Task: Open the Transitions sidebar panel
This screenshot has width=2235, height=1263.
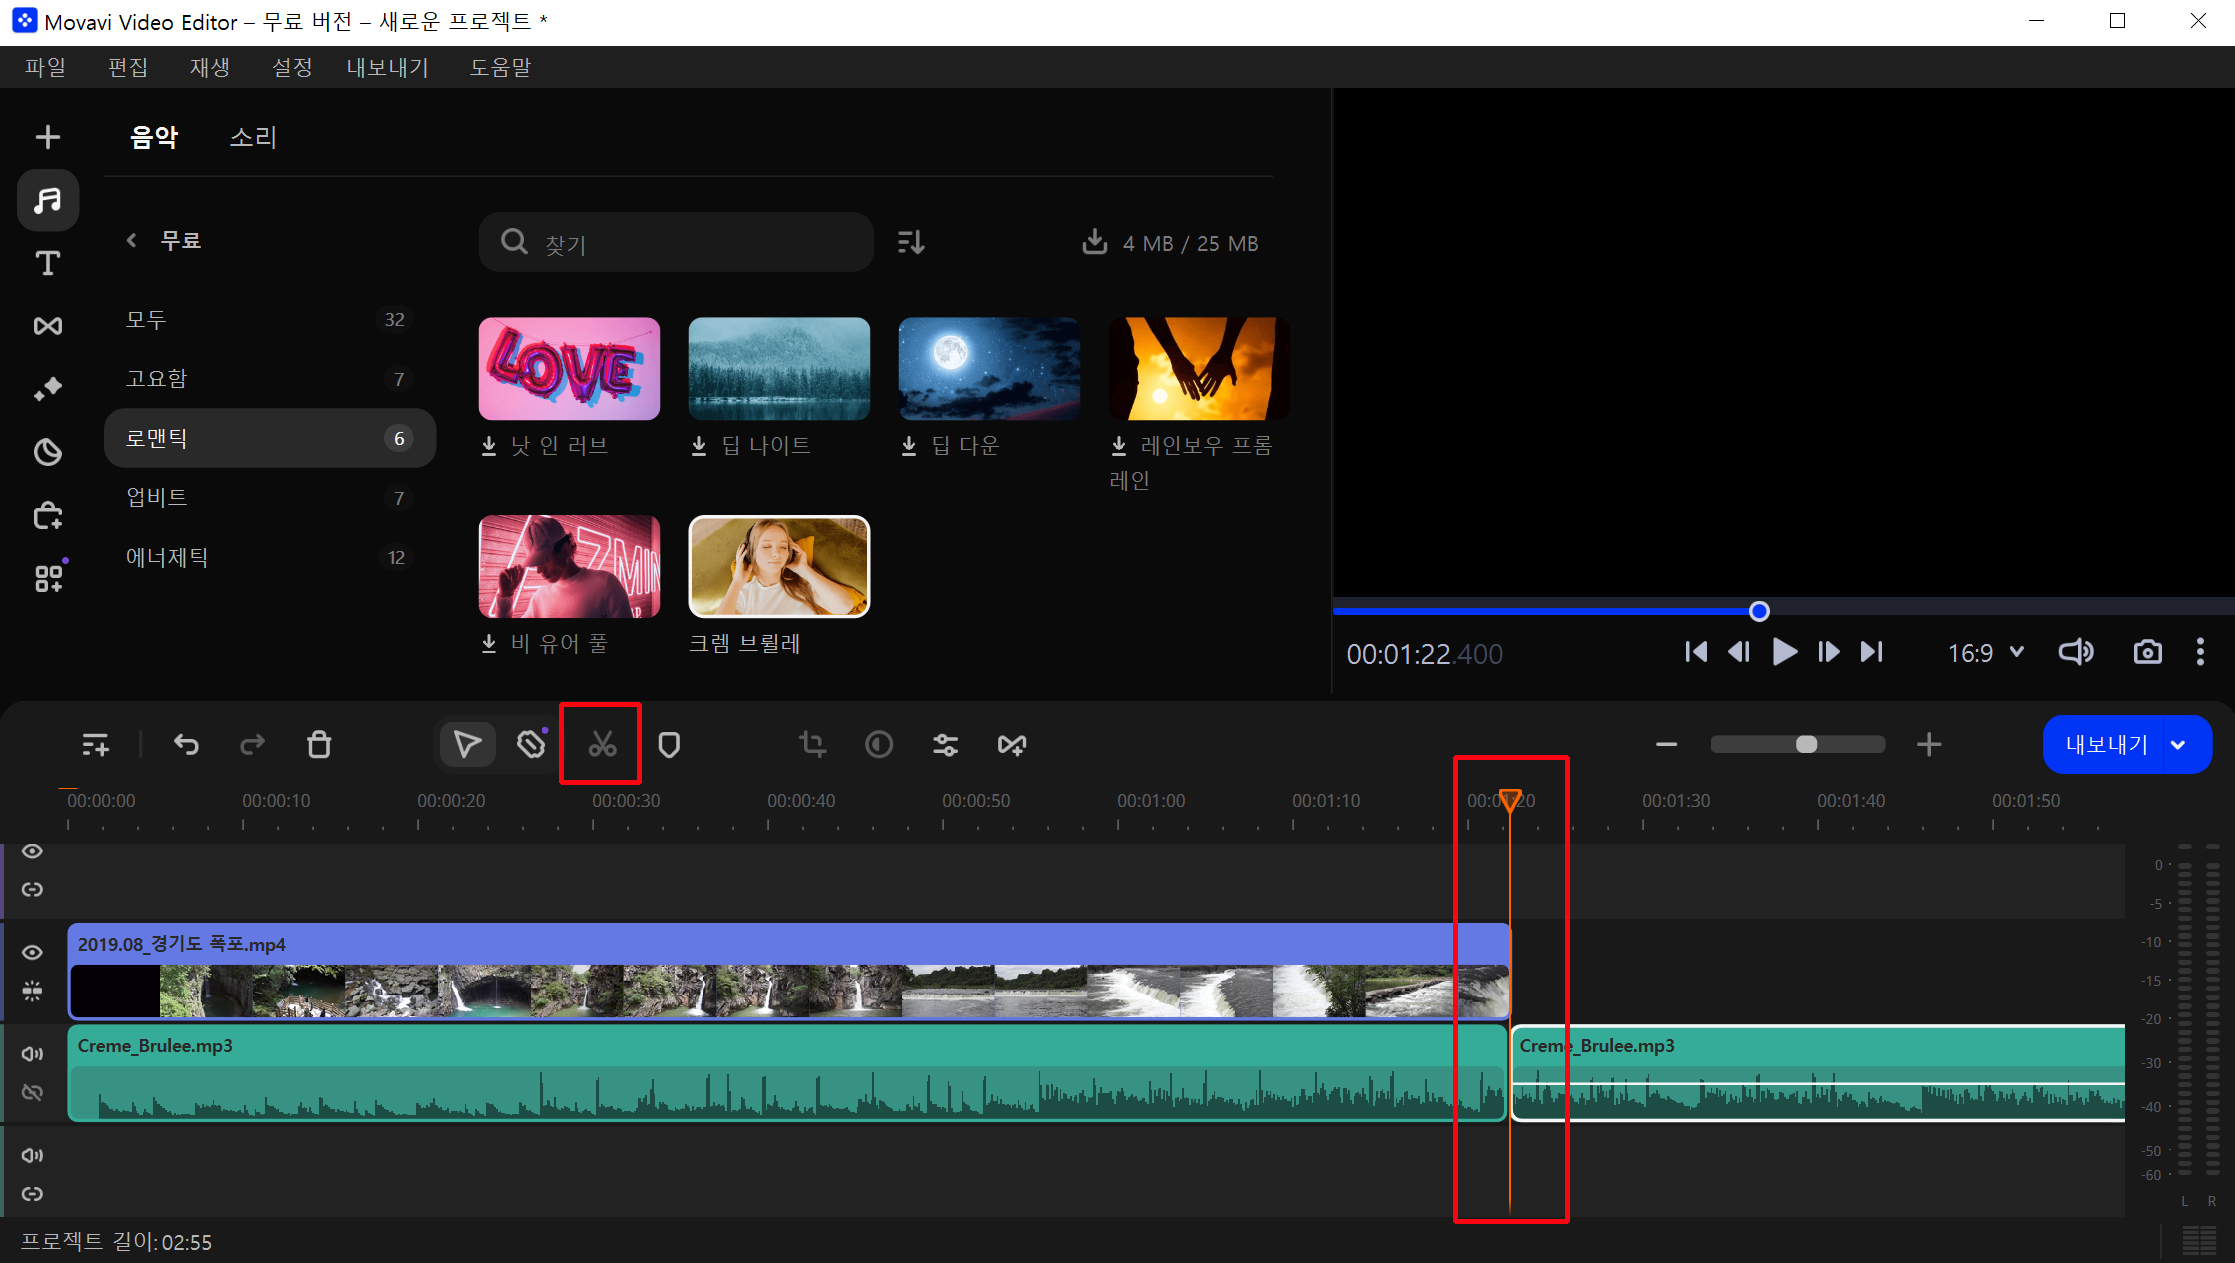Action: [x=47, y=326]
